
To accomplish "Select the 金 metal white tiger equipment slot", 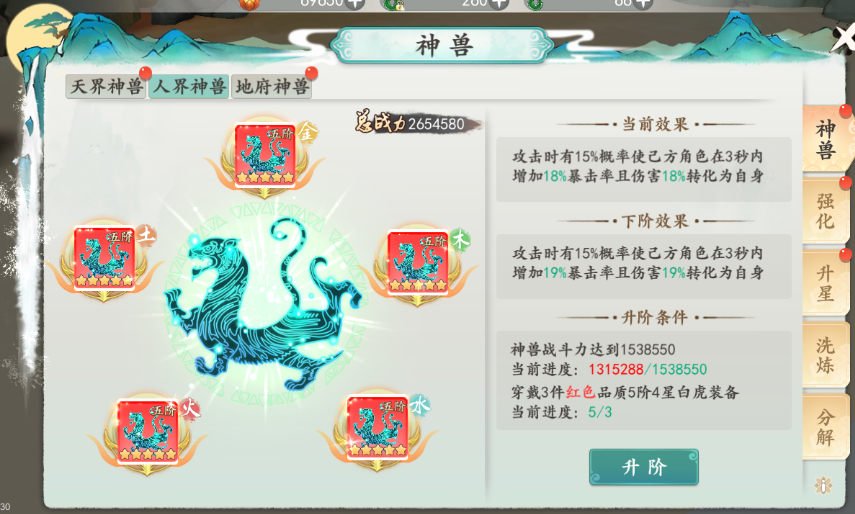I will pyautogui.click(x=265, y=155).
